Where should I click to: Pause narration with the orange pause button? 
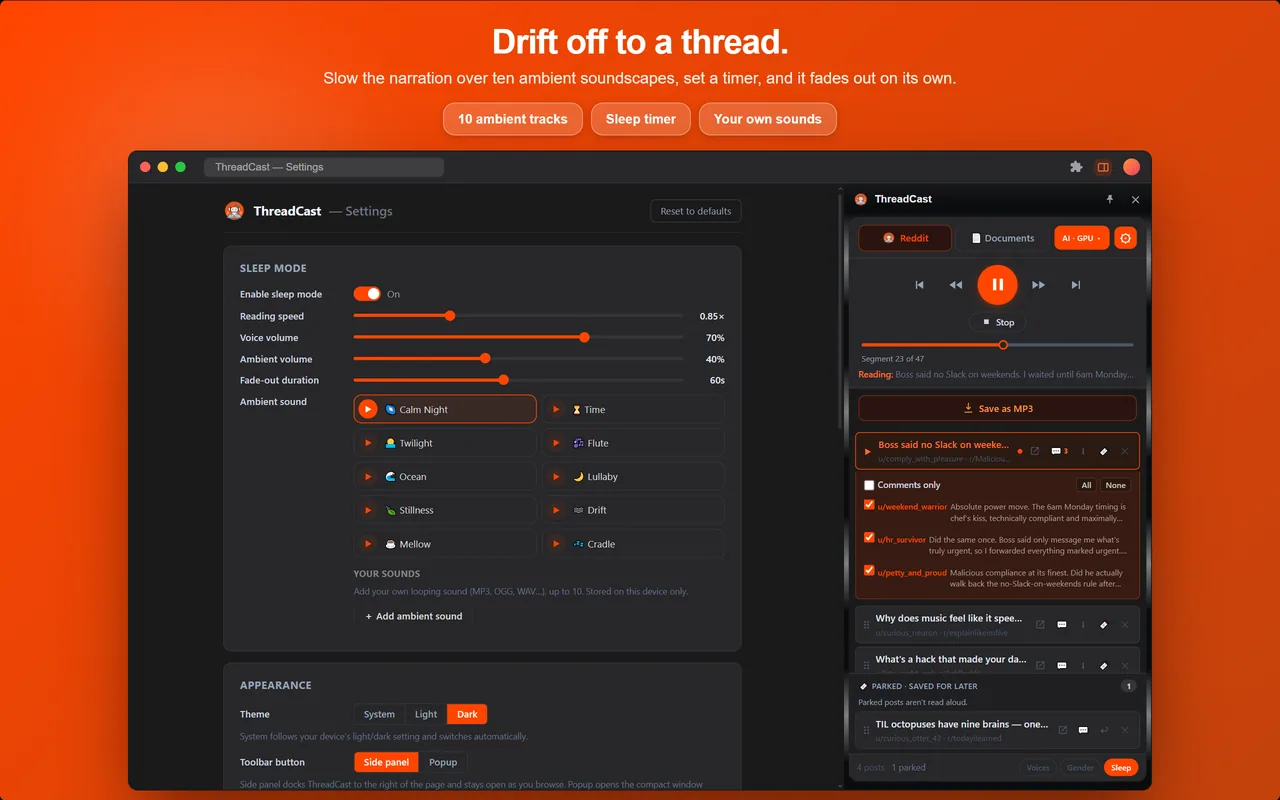[x=997, y=285]
